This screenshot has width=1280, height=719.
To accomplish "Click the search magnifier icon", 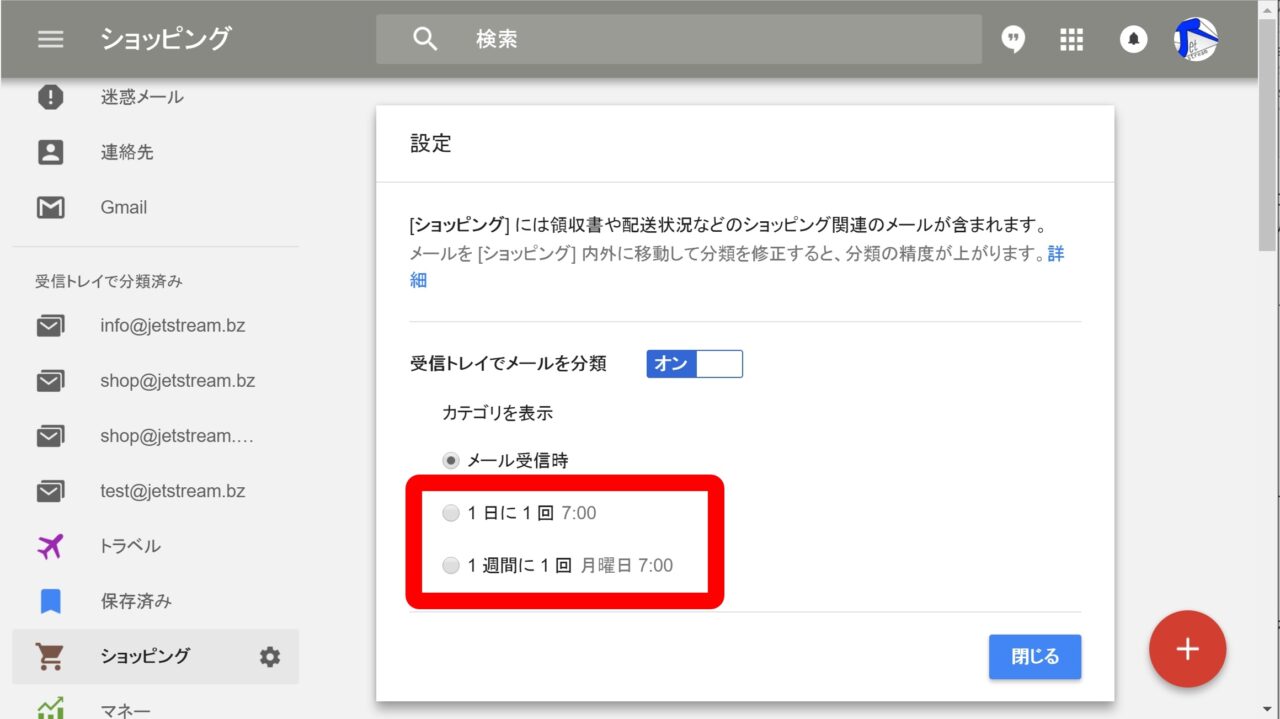I will 425,39.
